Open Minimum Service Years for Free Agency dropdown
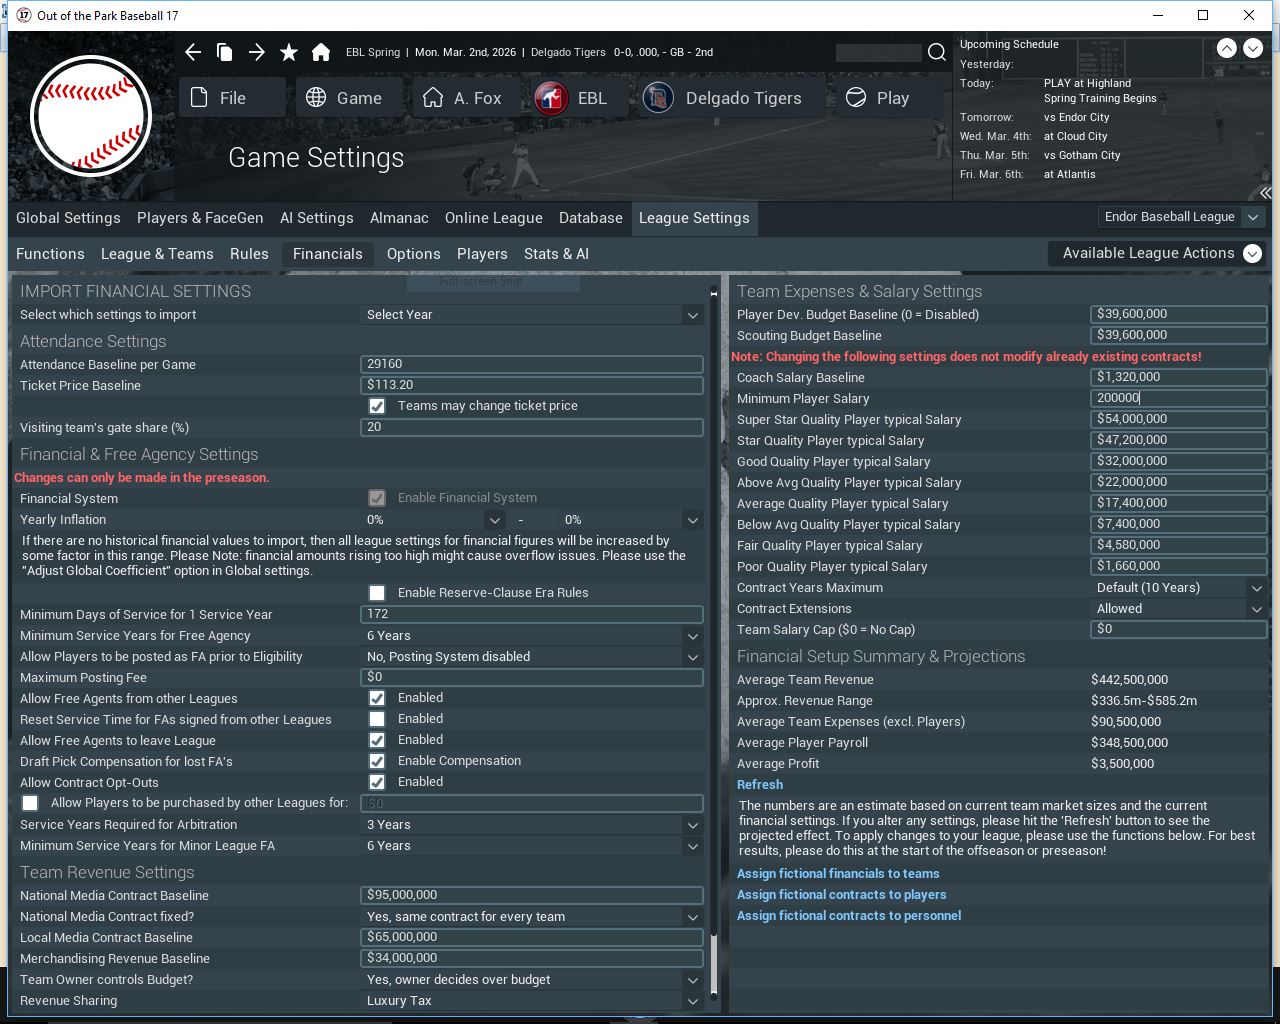Viewport: 1280px width, 1024px height. [531, 636]
